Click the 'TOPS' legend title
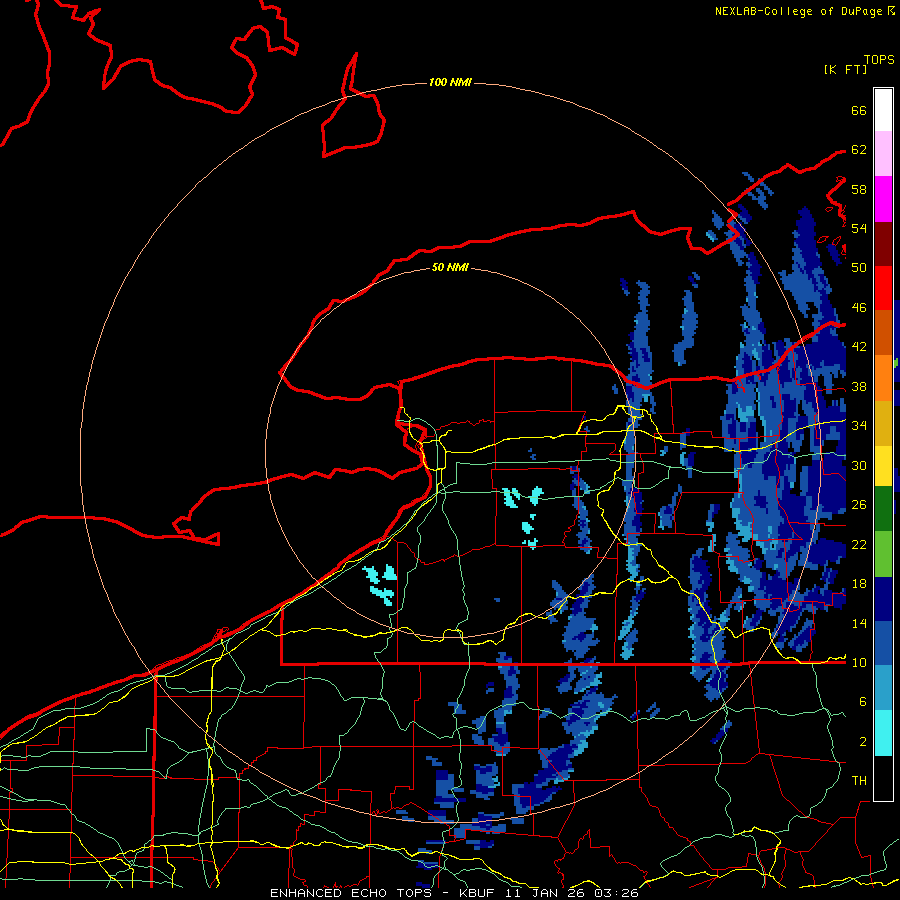900x900 pixels. point(879,59)
